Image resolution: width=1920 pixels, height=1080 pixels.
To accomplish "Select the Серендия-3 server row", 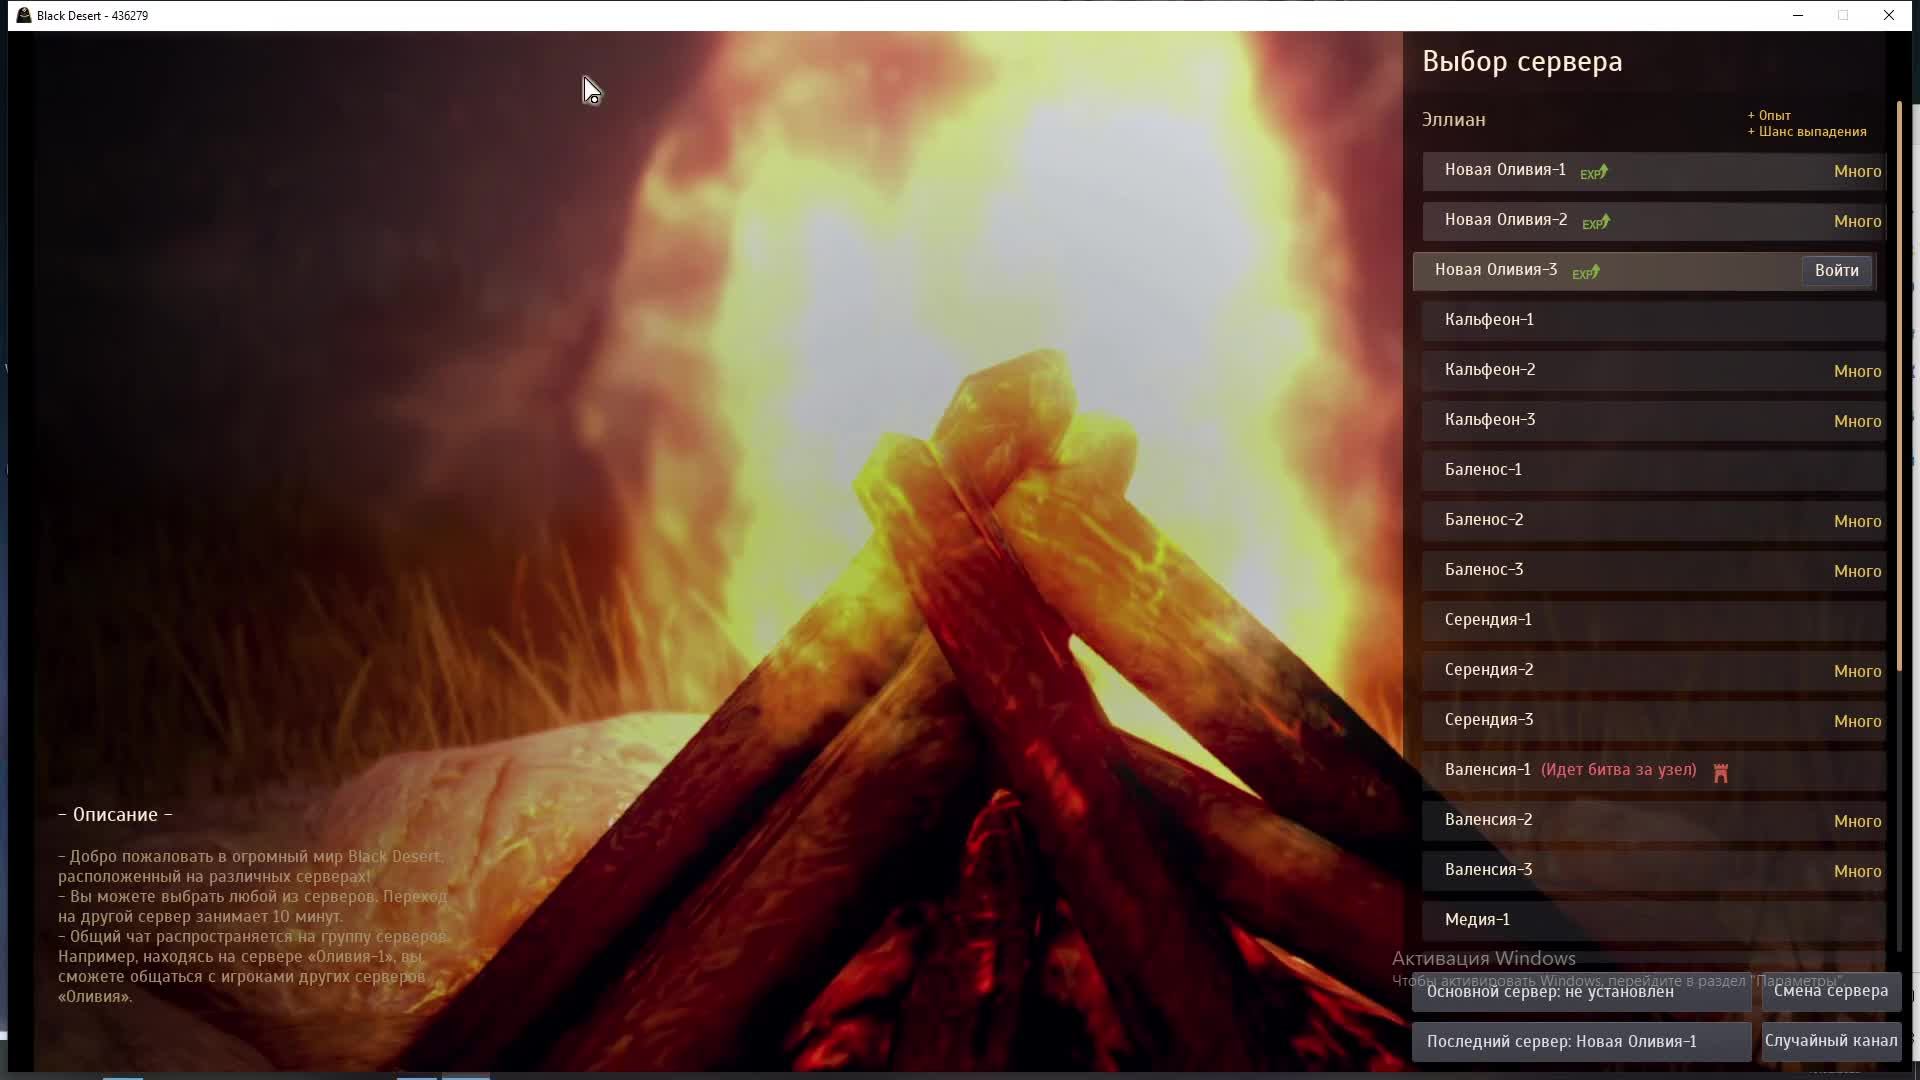I will point(1654,721).
